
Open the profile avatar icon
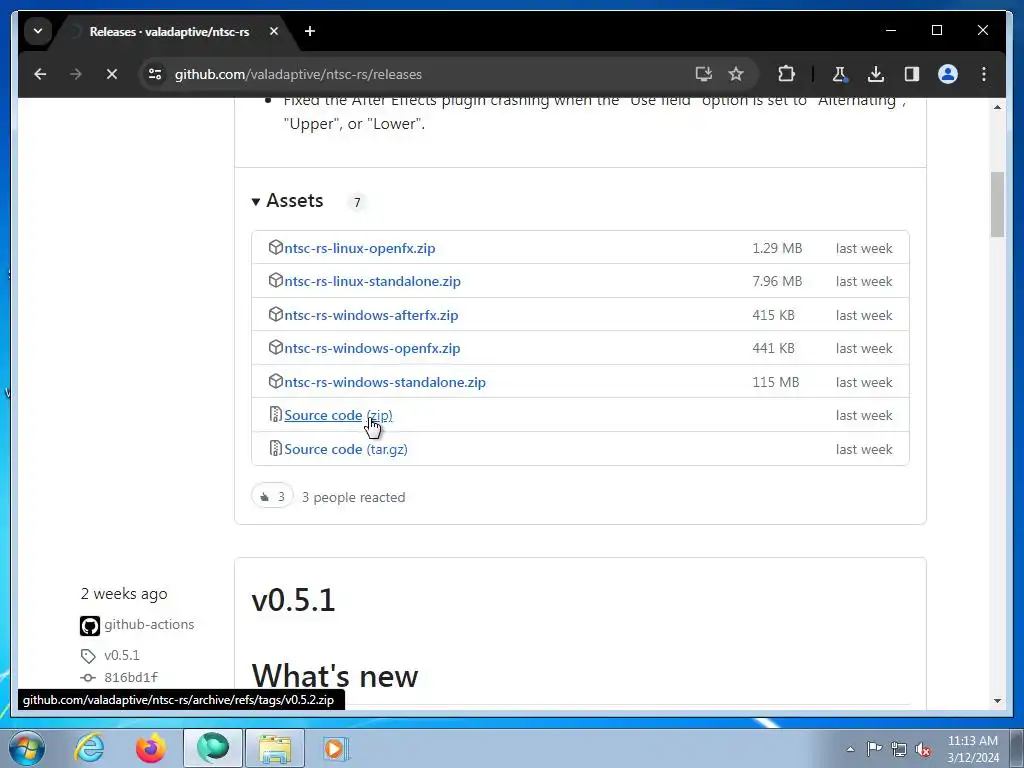(948, 74)
